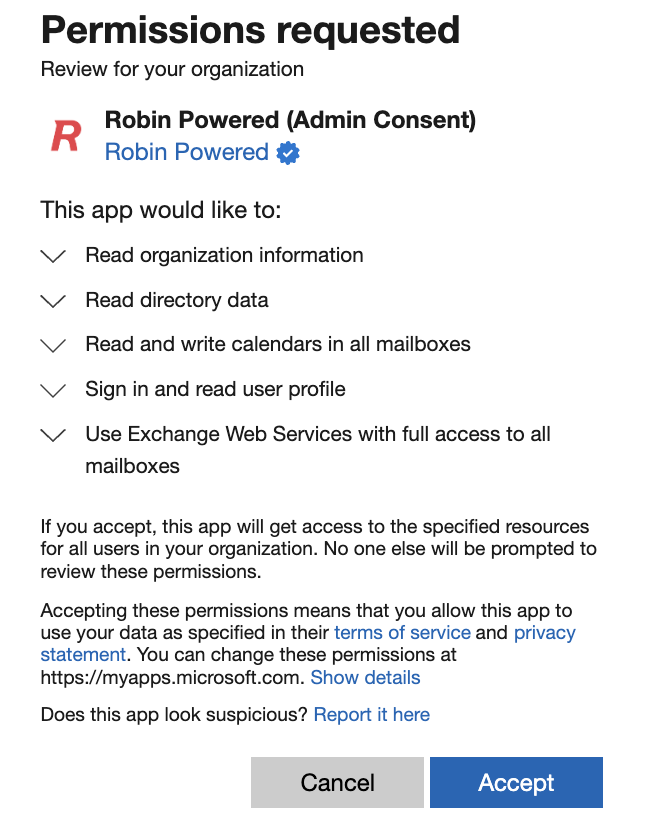Open the privacy statement link
This screenshot has height=826, width=670.
coord(545,632)
